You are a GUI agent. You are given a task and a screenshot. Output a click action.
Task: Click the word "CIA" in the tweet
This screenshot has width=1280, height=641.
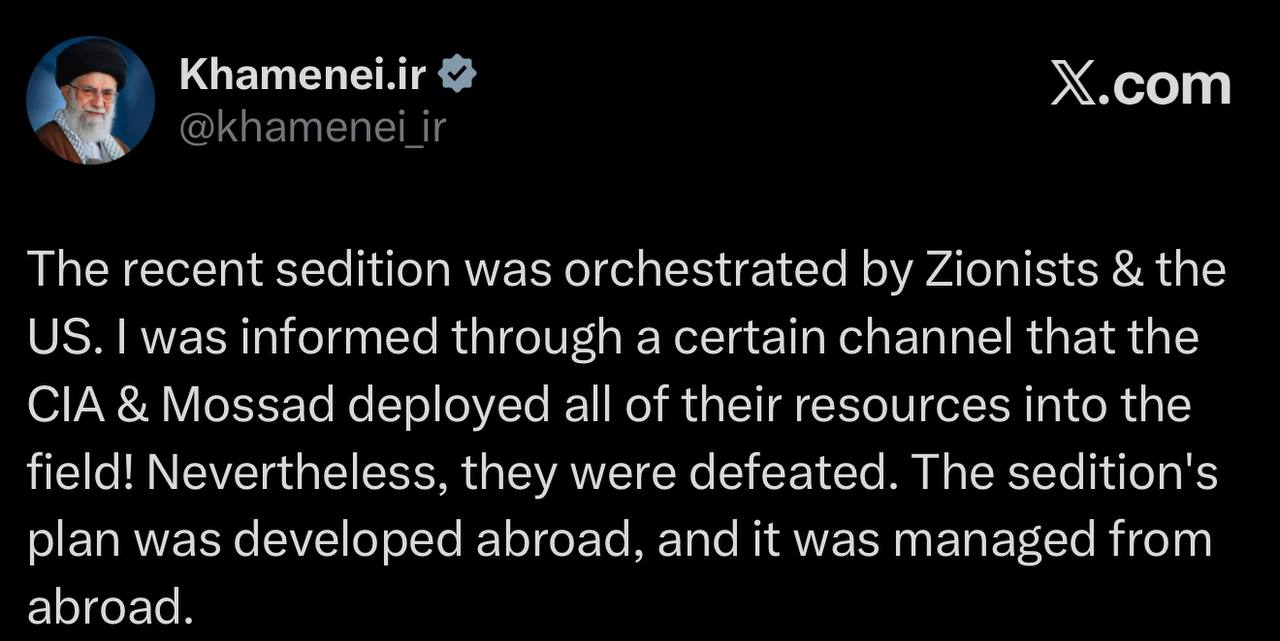[62, 405]
